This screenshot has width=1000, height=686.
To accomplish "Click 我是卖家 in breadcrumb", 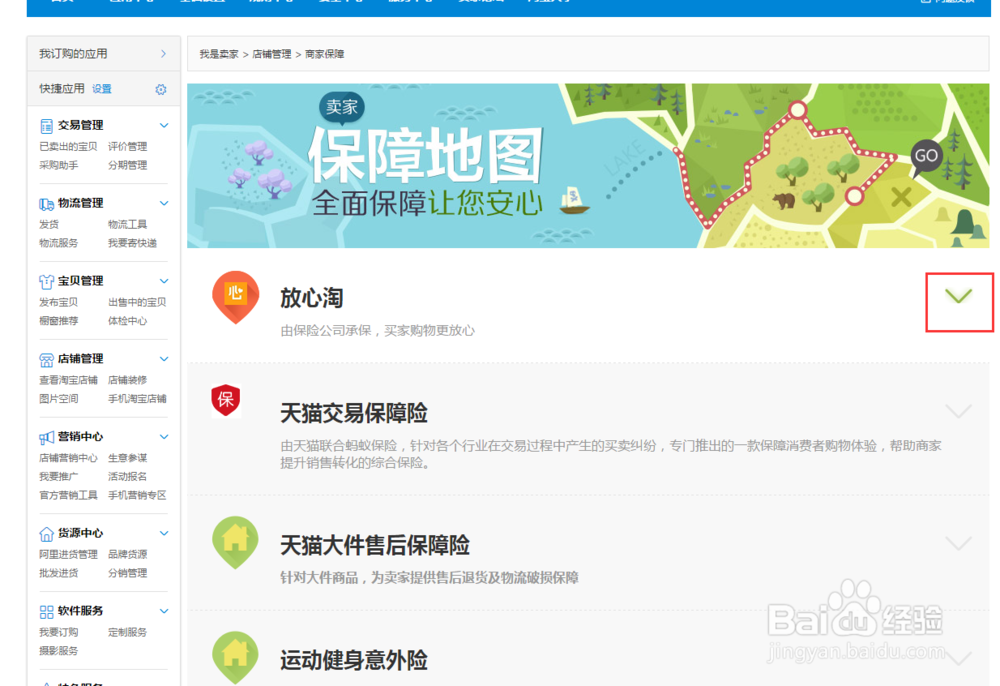I will pyautogui.click(x=219, y=54).
